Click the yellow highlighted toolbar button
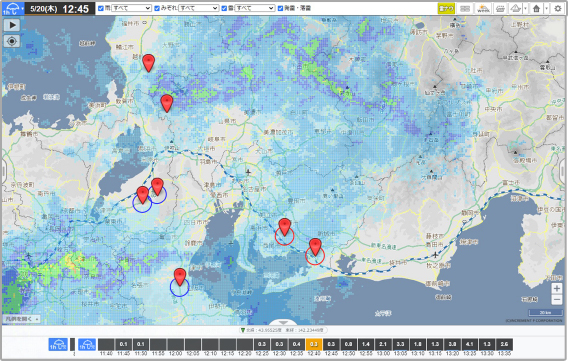 click(446, 8)
